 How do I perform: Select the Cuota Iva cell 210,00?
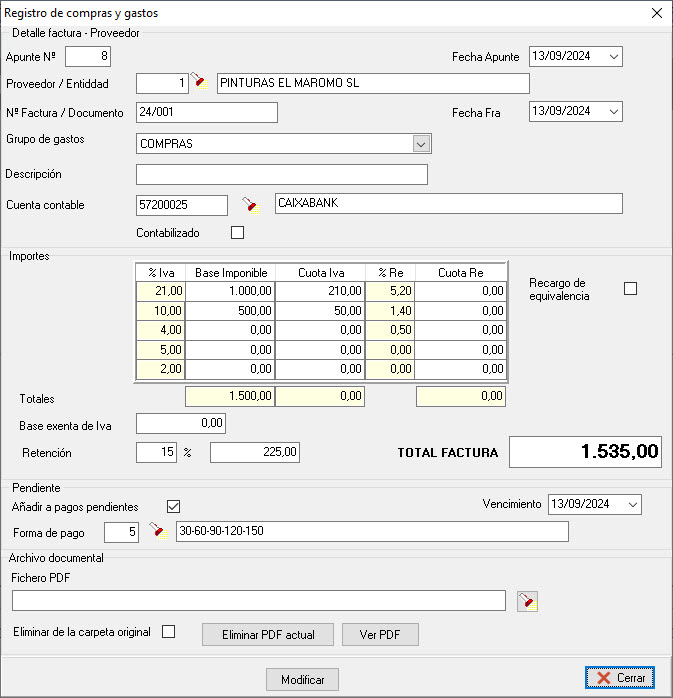point(320,291)
